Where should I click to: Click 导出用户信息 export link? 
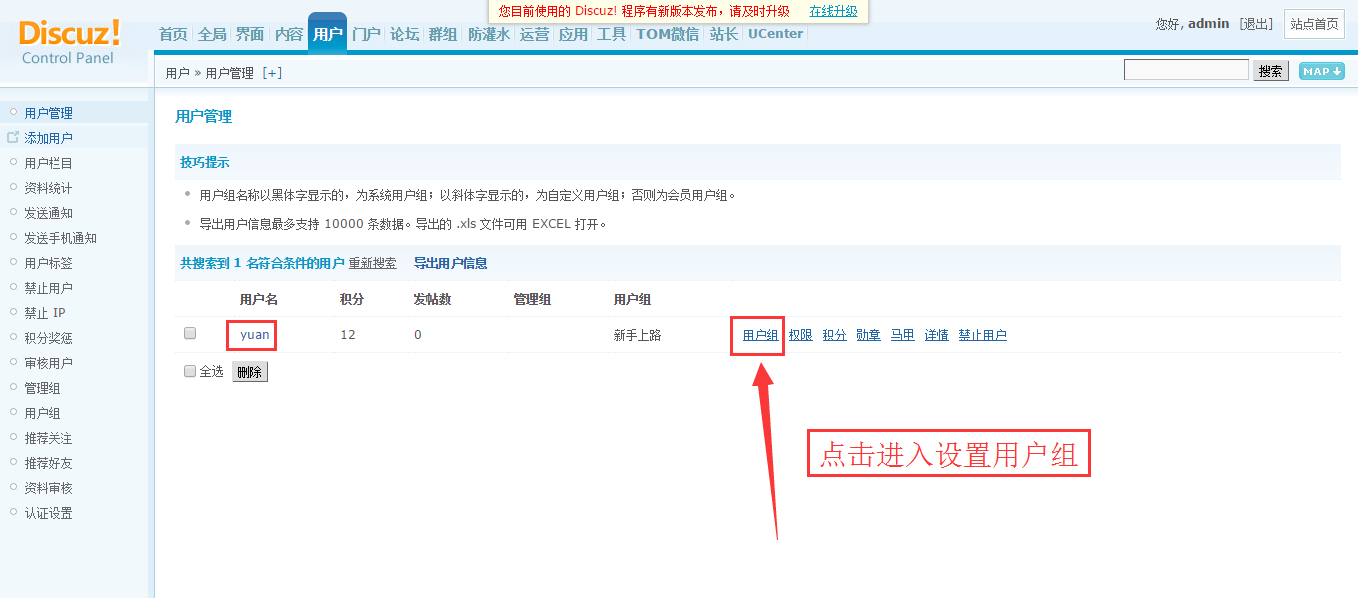pos(450,263)
